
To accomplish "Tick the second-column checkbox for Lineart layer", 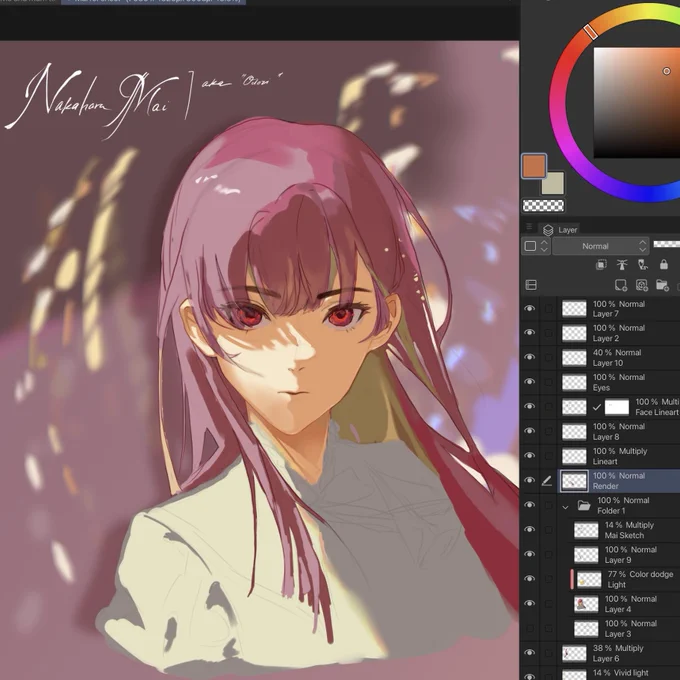I will click(x=549, y=456).
